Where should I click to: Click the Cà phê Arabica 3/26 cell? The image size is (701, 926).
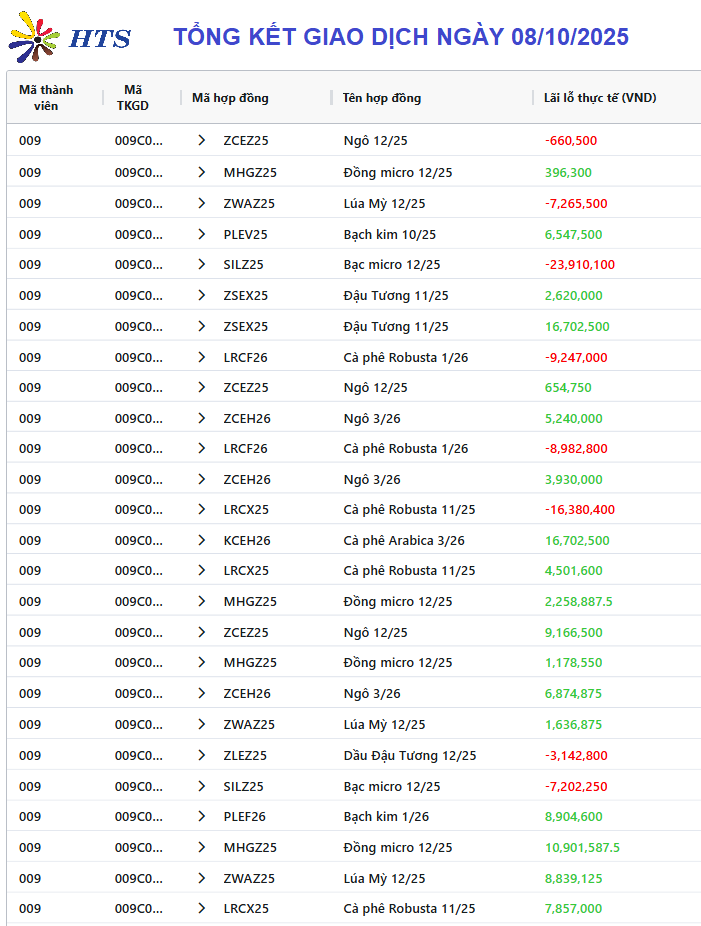403,540
